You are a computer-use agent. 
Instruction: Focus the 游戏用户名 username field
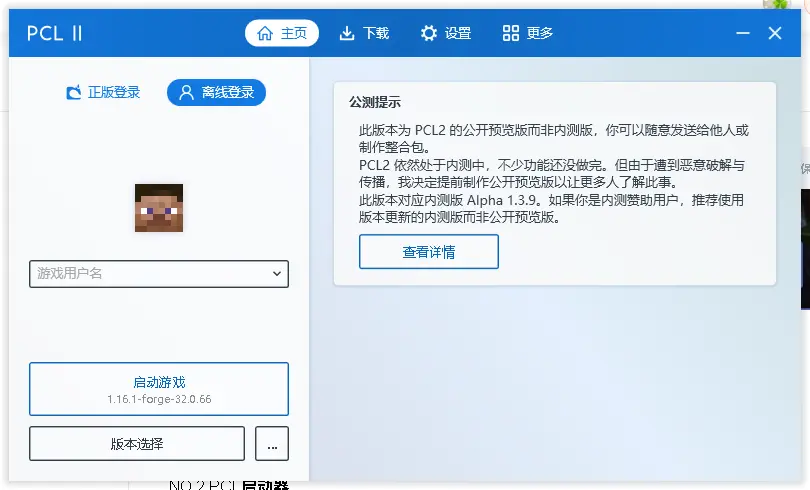[159, 274]
